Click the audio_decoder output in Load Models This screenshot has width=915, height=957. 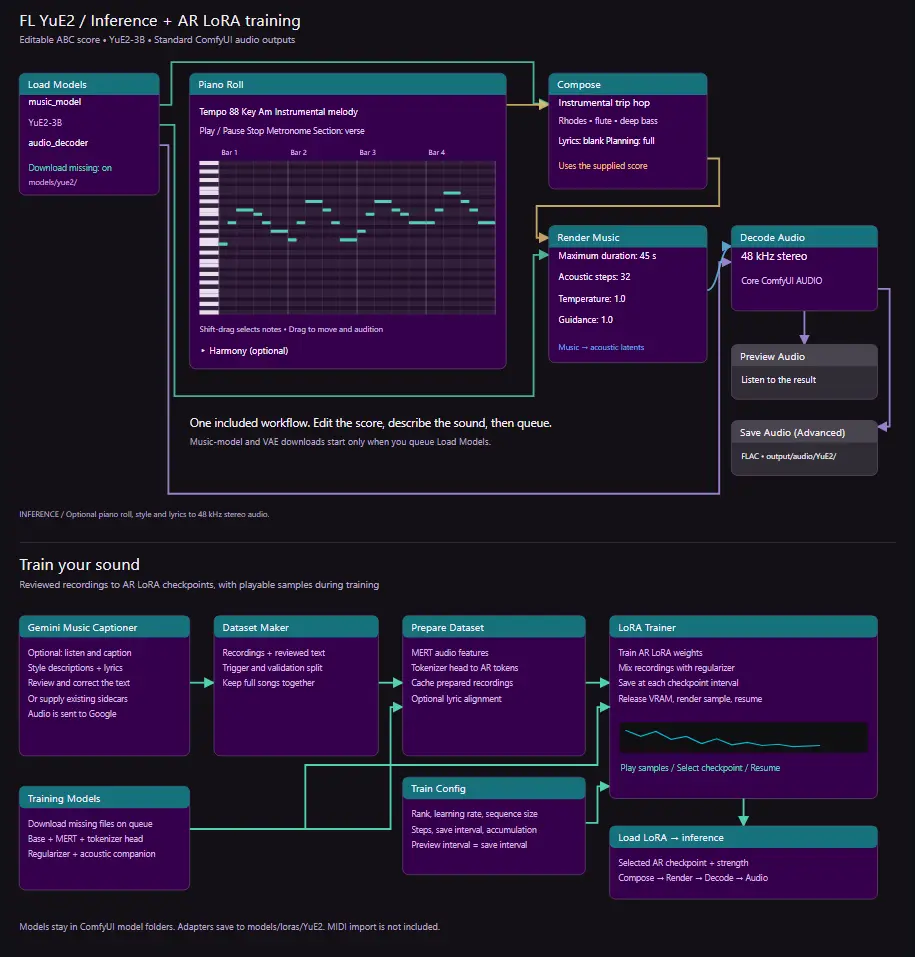[x=58, y=143]
